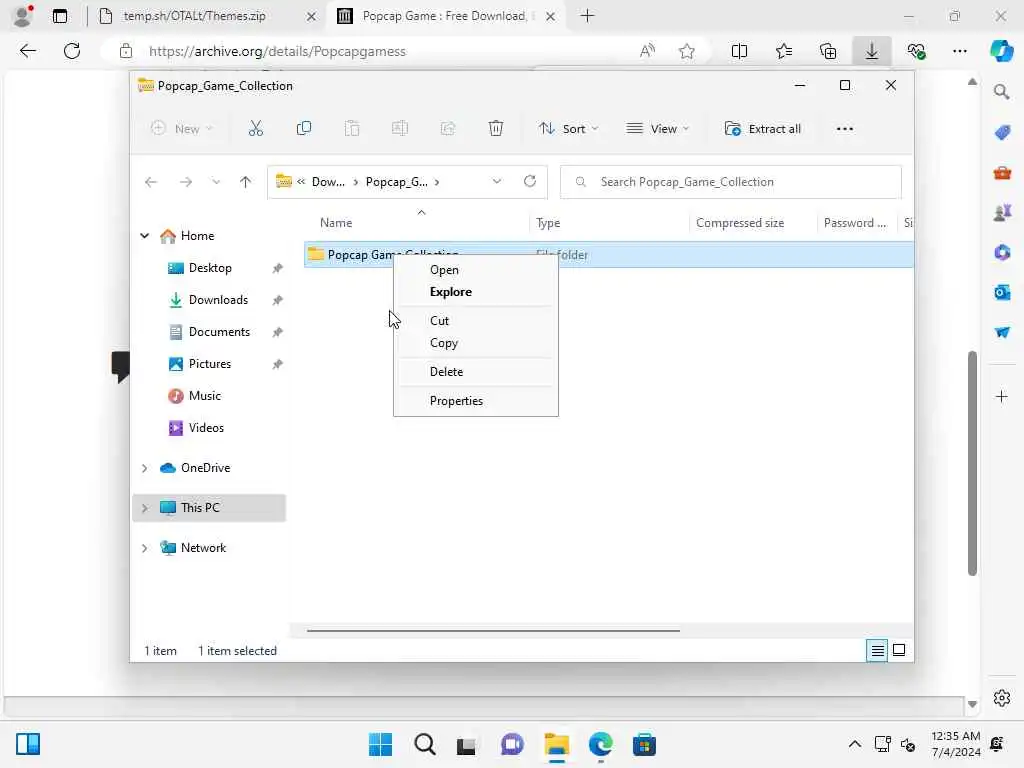Open Browser essentials heart icon

tap(916, 51)
